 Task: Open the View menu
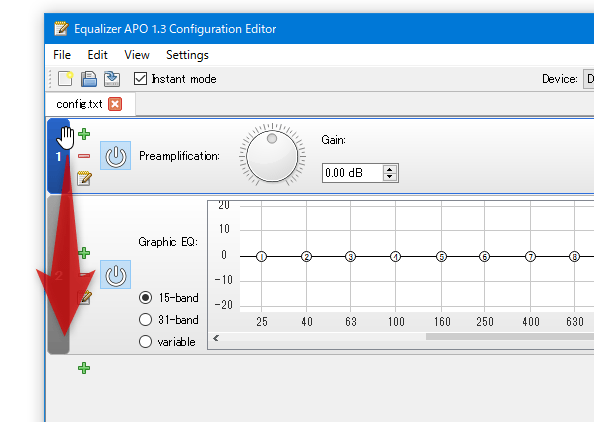tap(137, 55)
